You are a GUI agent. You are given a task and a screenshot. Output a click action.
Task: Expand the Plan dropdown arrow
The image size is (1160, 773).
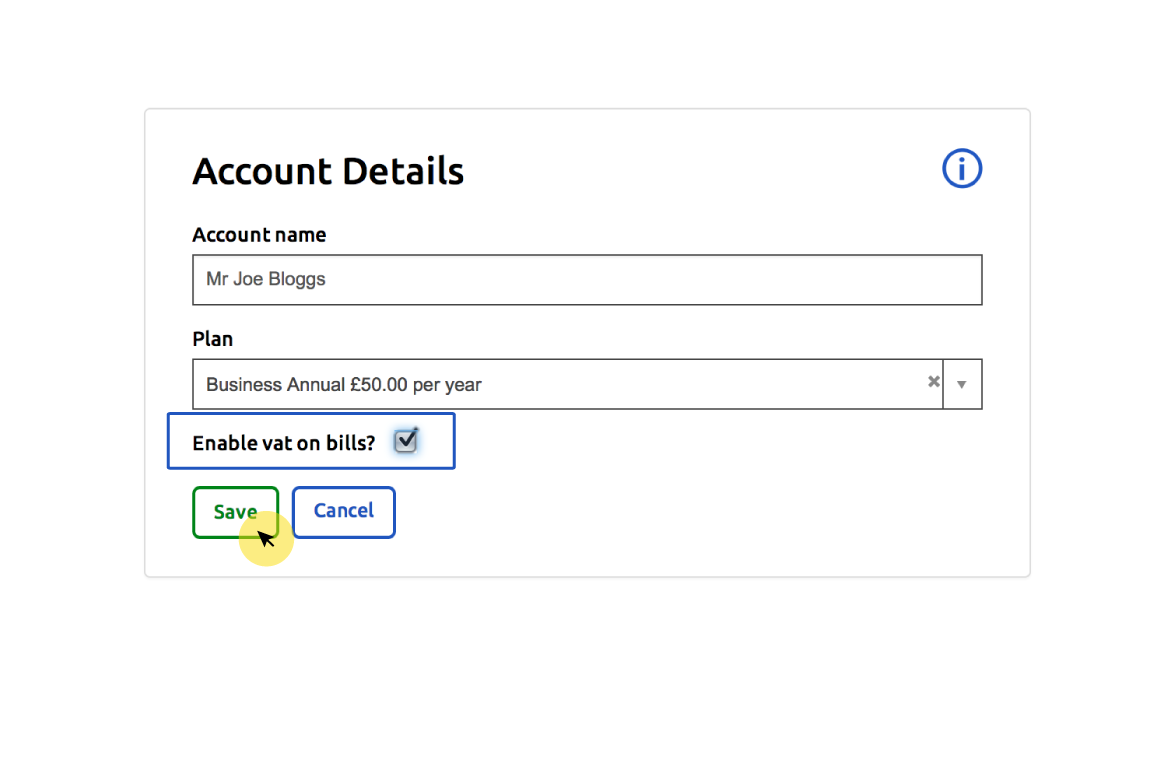click(962, 384)
